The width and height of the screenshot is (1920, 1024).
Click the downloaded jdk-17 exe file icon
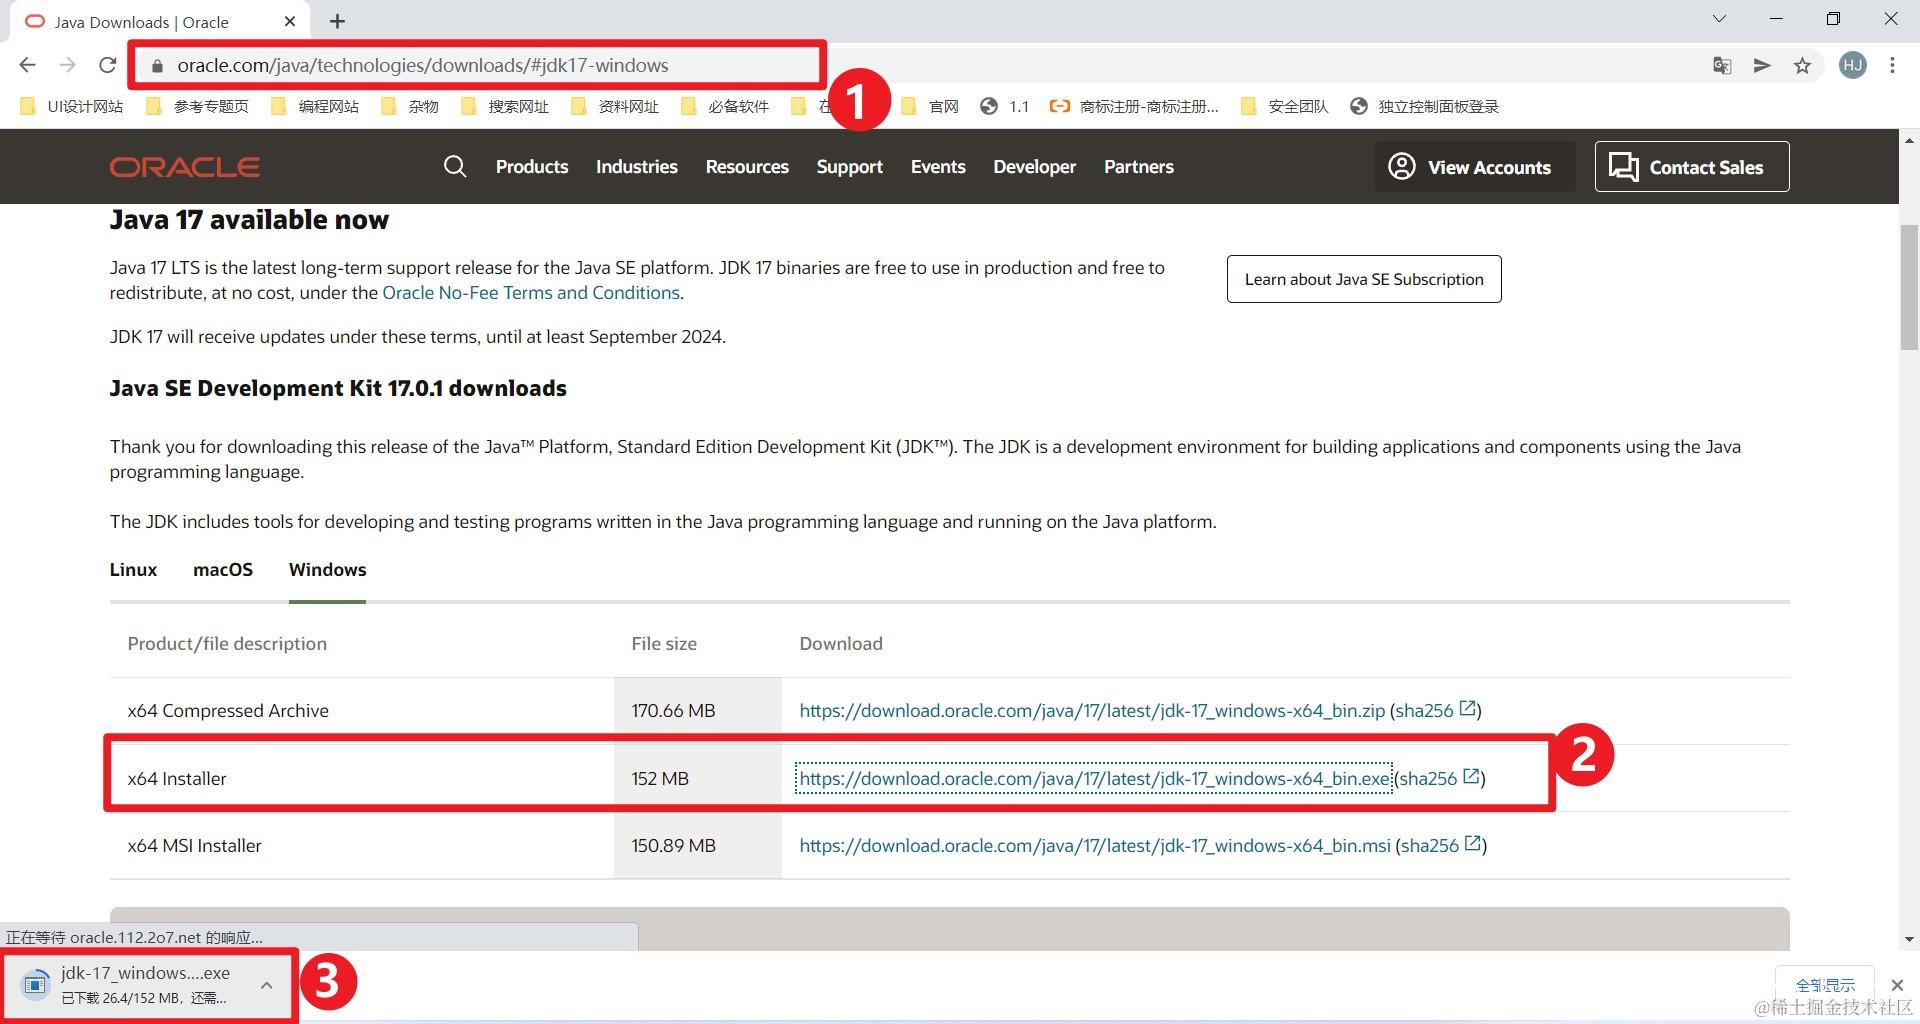tap(35, 984)
